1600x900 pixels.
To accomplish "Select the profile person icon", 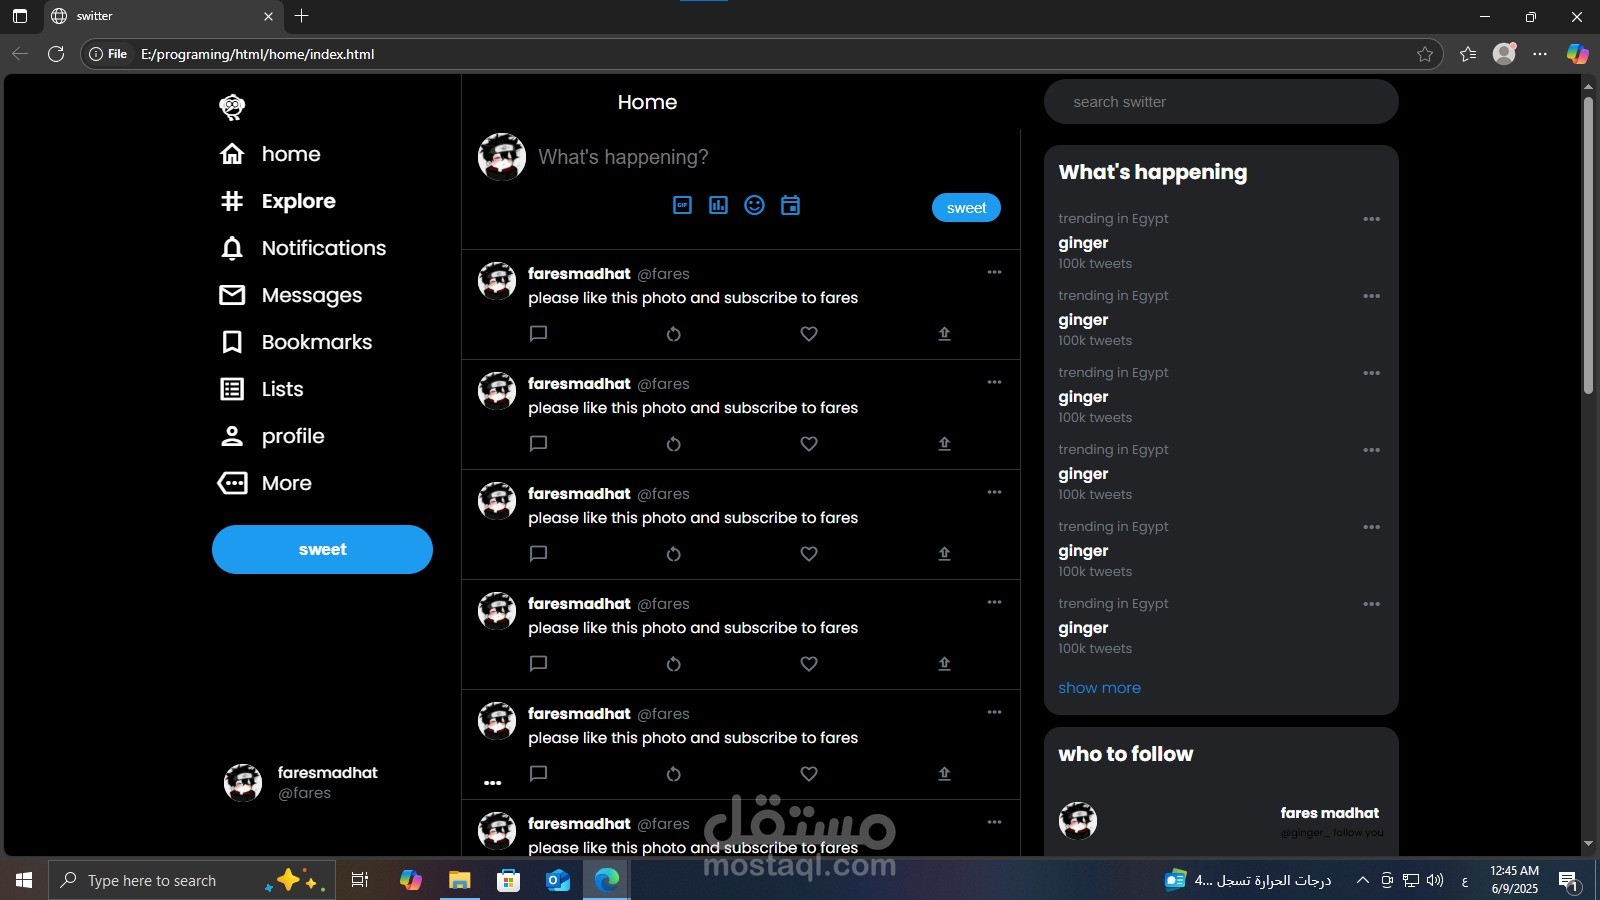I will 232,436.
